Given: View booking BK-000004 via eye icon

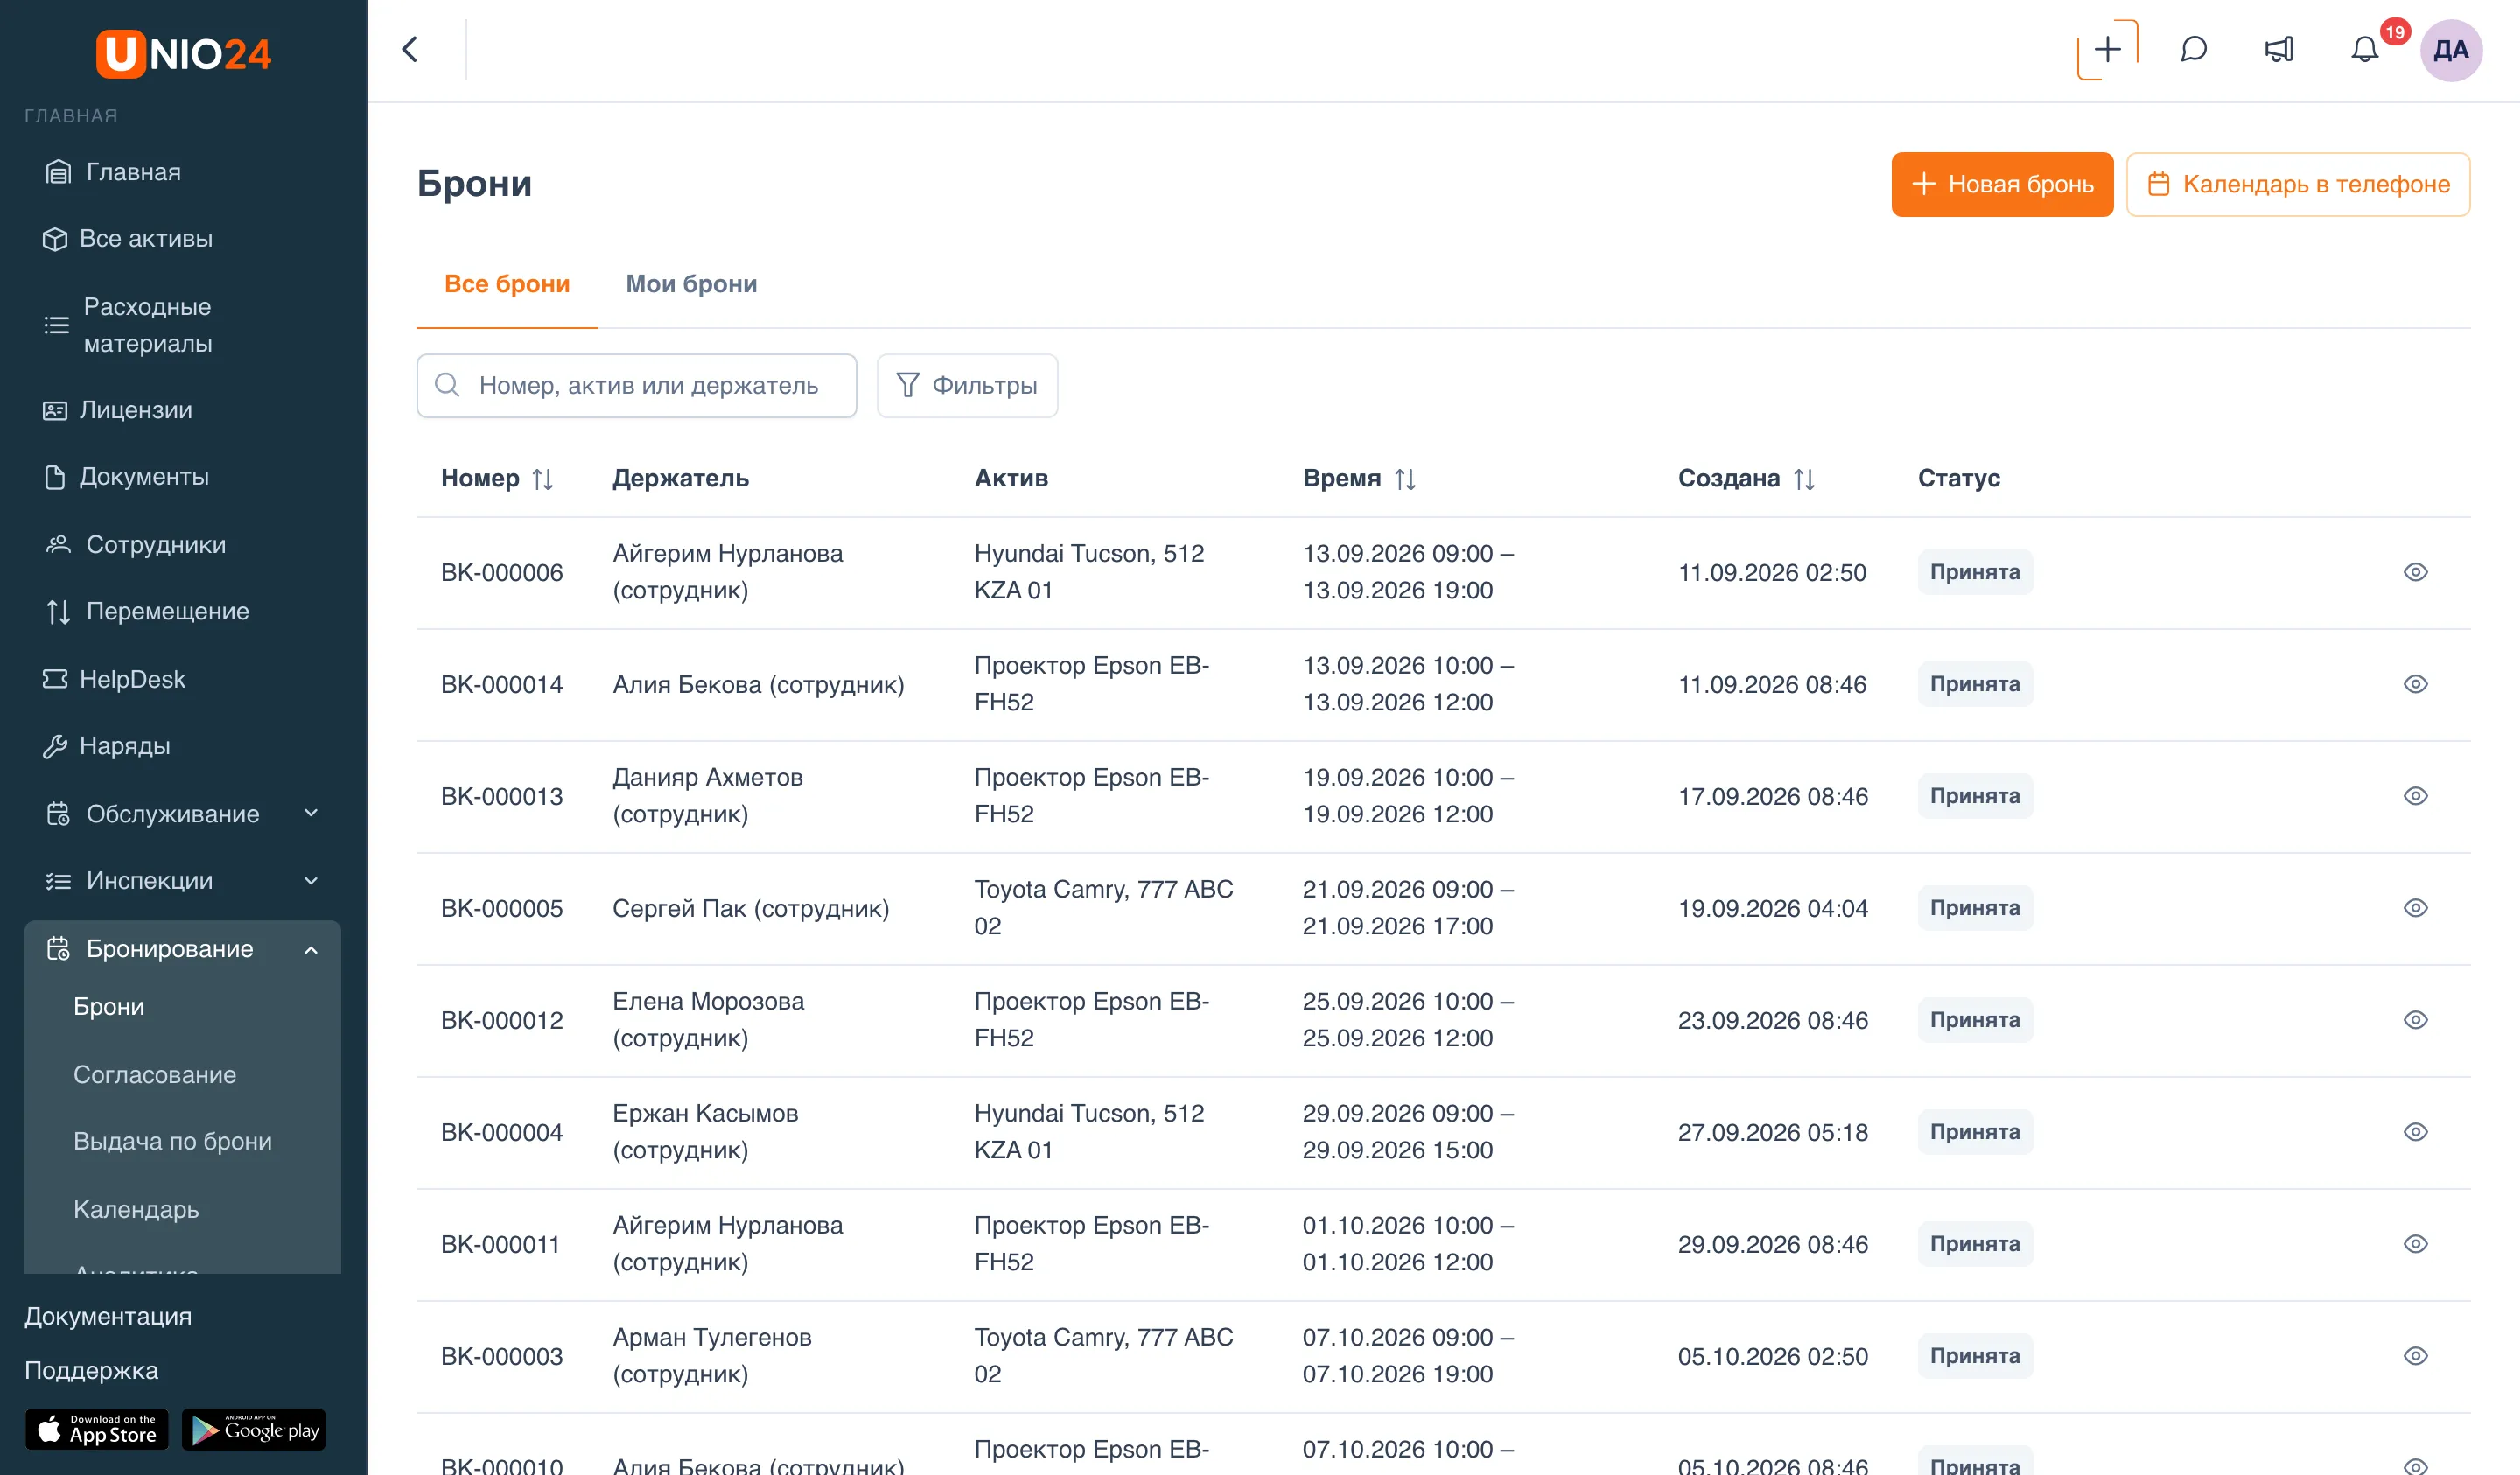Looking at the screenshot, I should coord(2415,1132).
